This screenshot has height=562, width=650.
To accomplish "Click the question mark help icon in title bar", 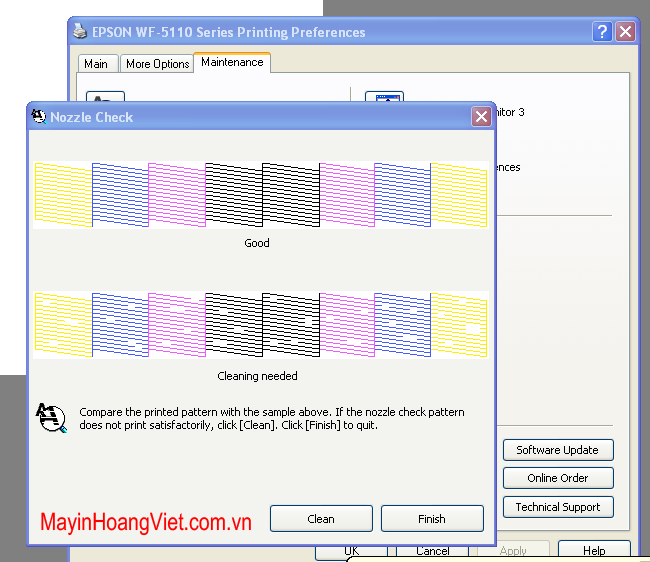I will click(x=602, y=31).
